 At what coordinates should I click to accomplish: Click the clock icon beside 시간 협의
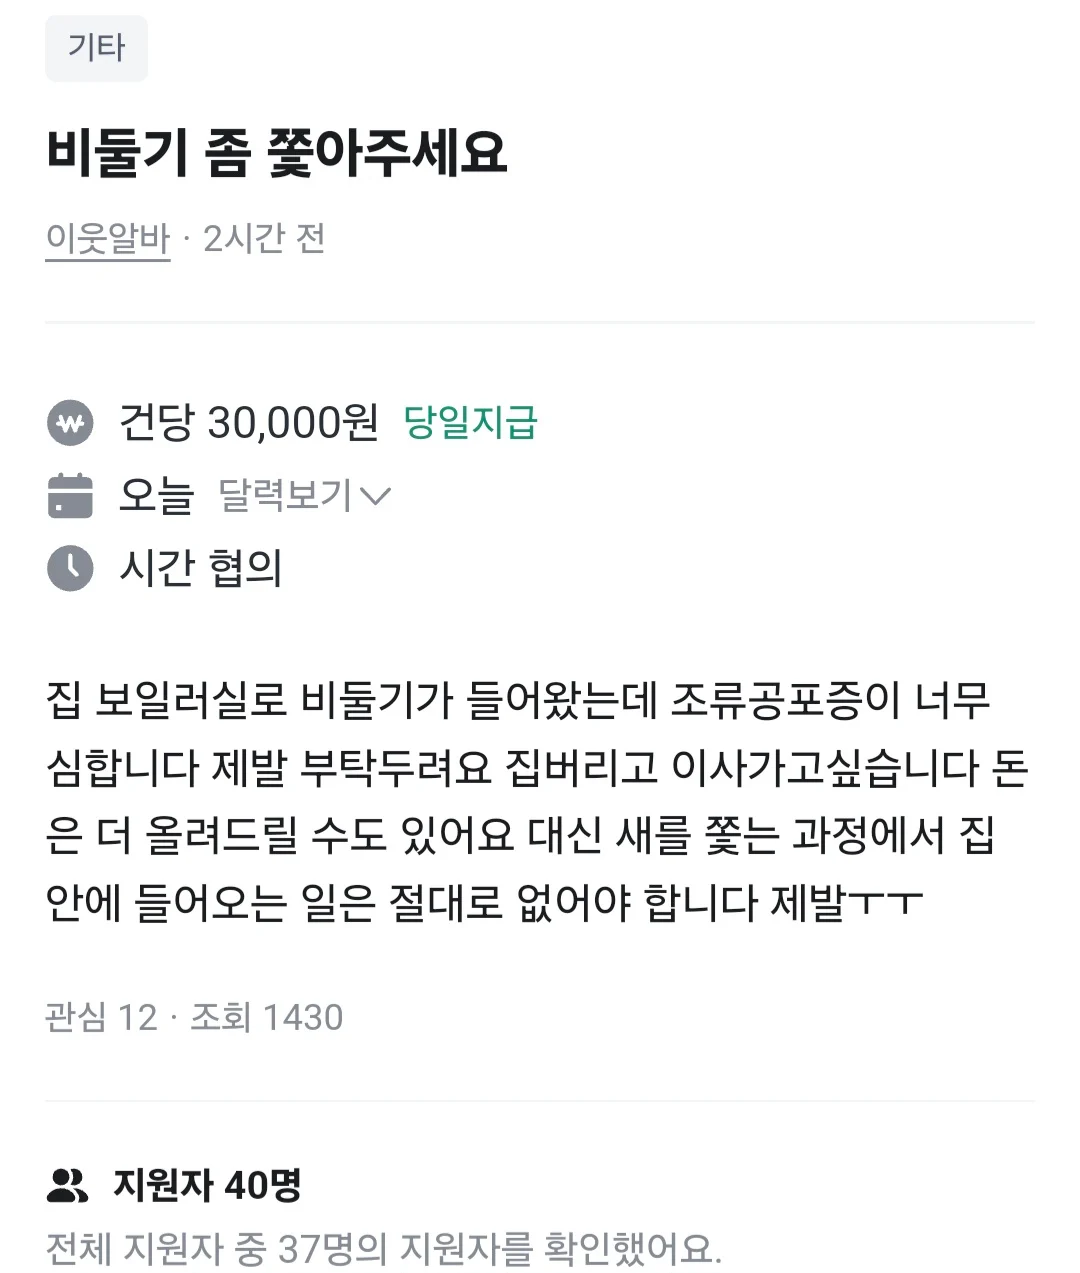[70, 568]
